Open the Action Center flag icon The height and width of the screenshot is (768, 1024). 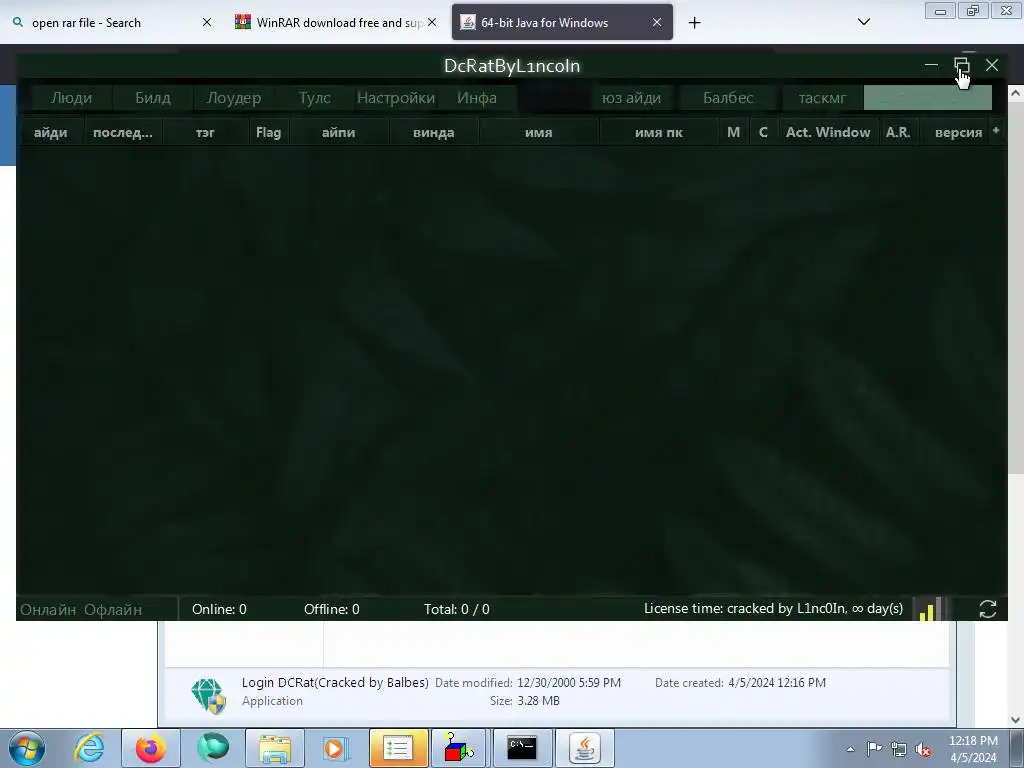tap(874, 749)
